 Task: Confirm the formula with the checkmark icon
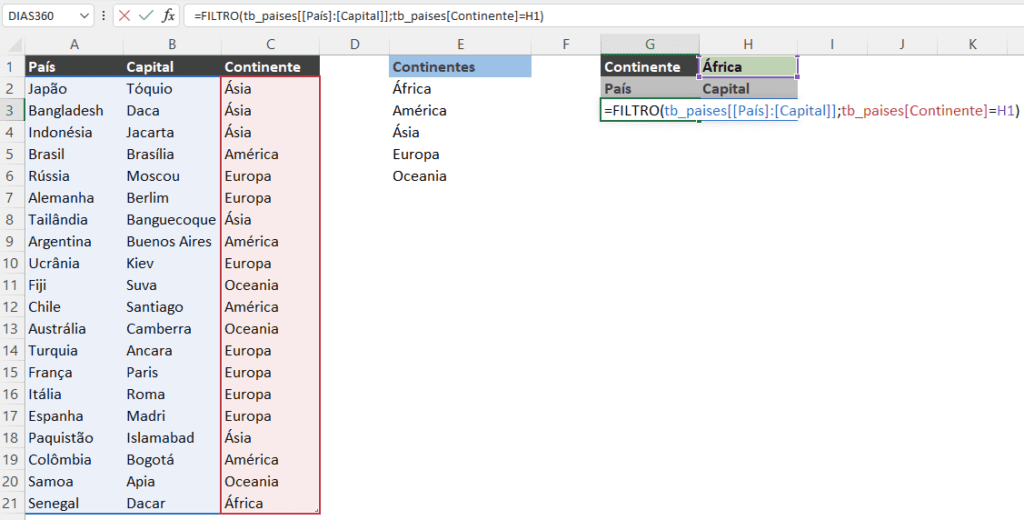click(x=146, y=16)
